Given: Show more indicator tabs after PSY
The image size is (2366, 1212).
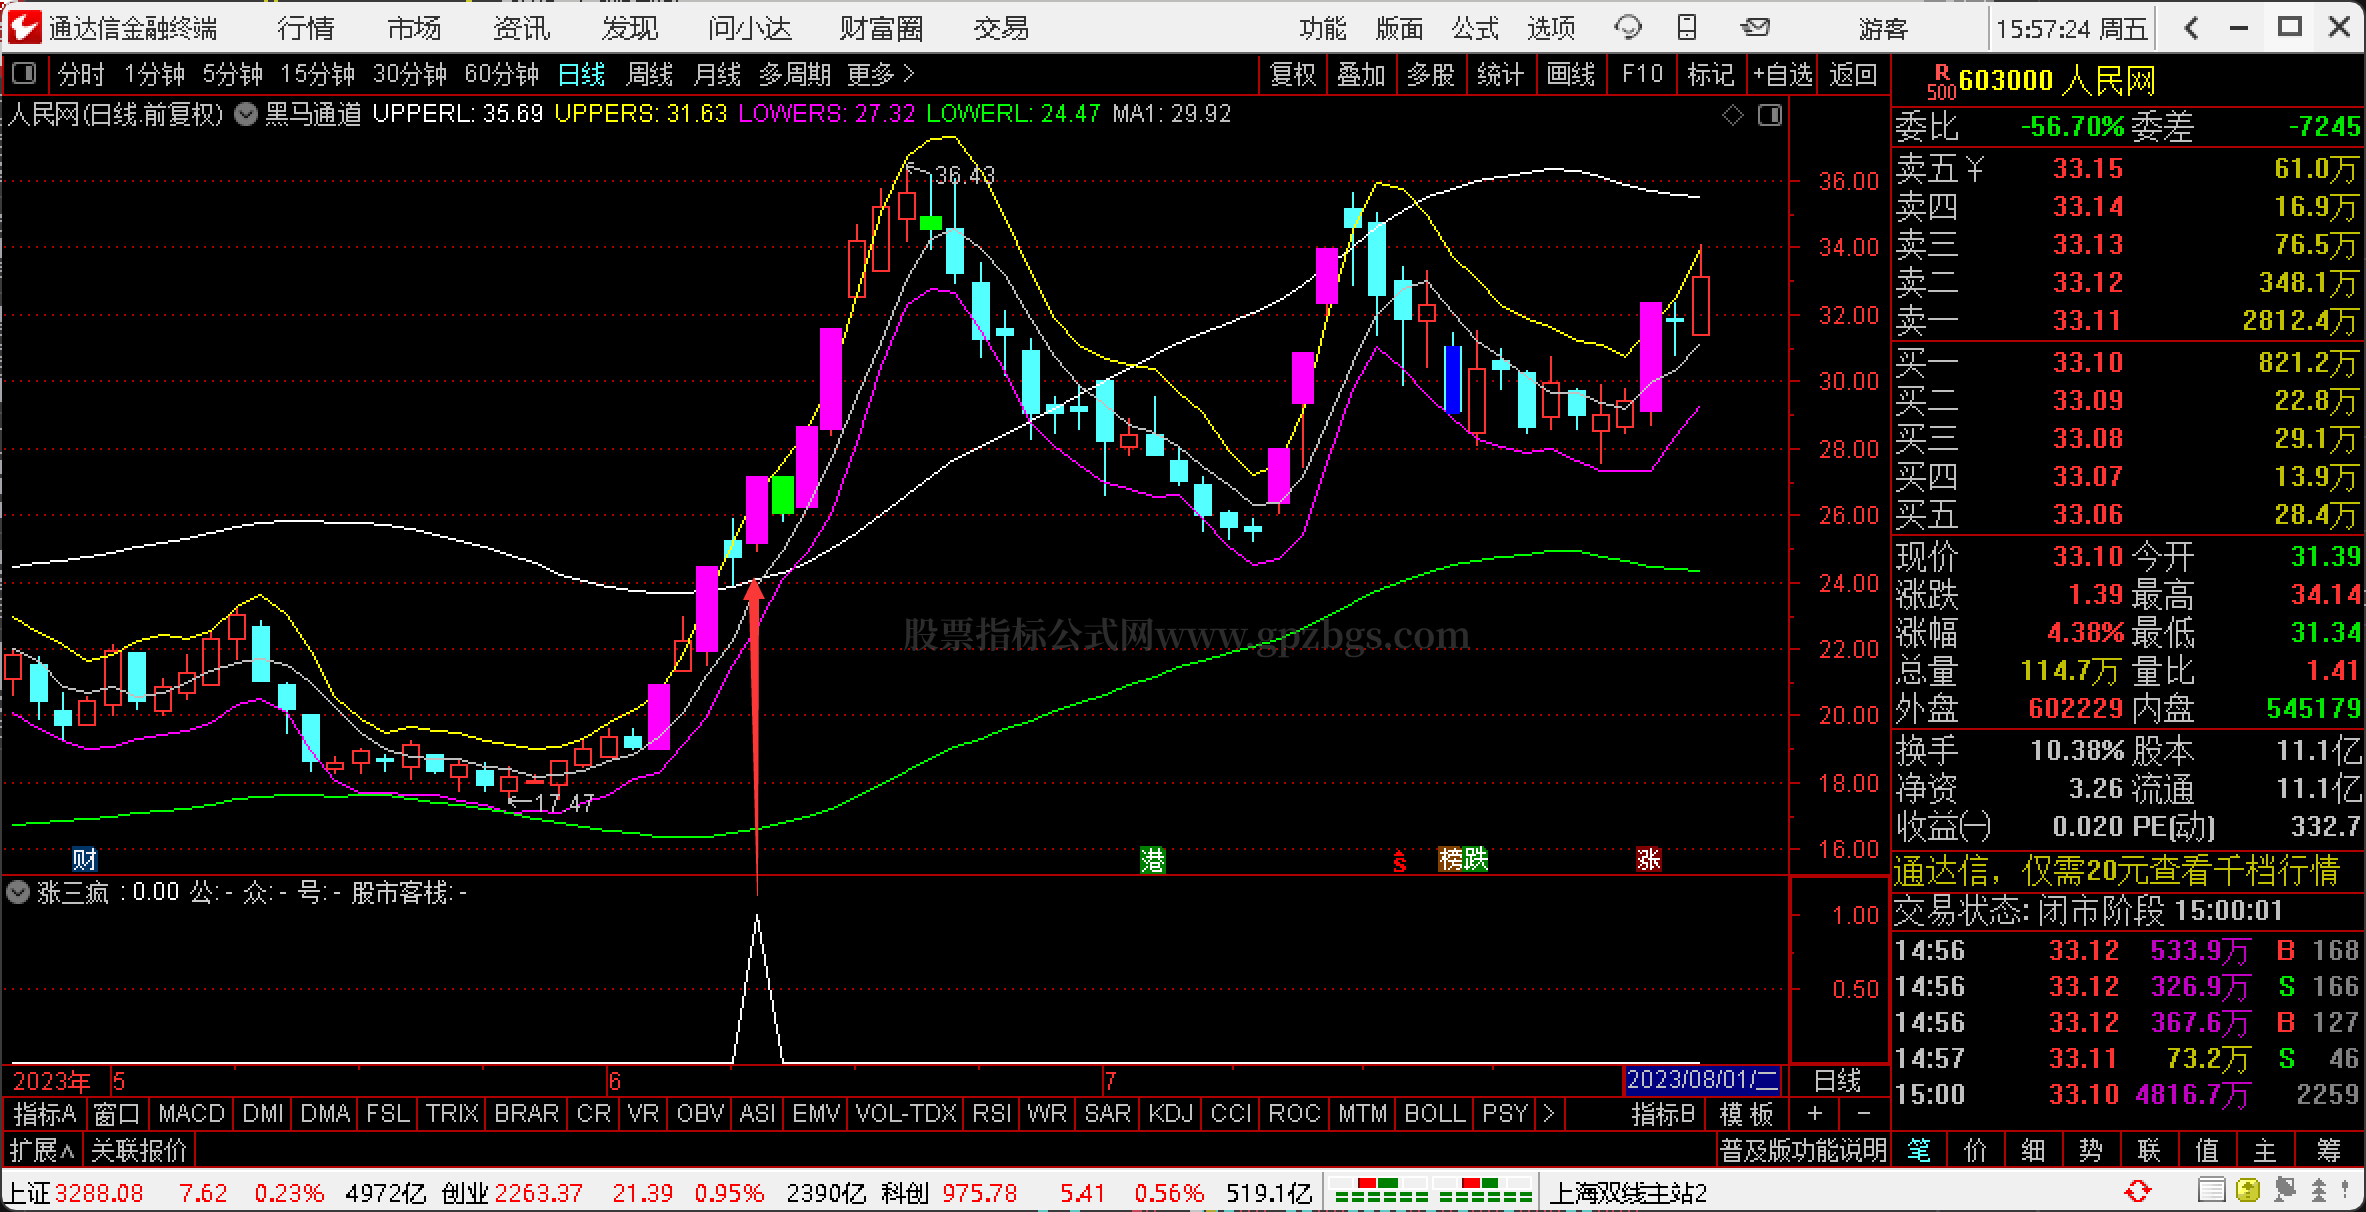Looking at the screenshot, I should click(x=1548, y=1113).
